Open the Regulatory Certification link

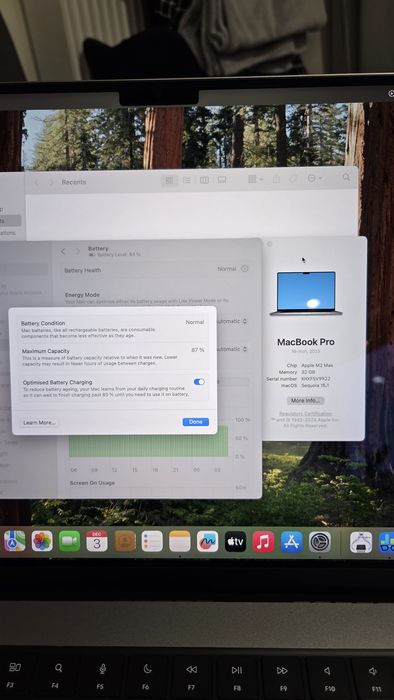tap(305, 414)
